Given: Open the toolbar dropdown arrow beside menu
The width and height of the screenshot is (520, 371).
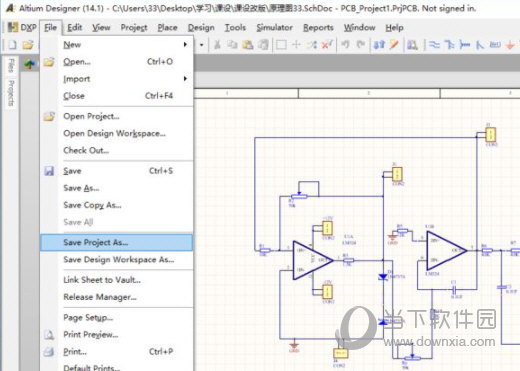Looking at the screenshot, I should tap(201, 45).
